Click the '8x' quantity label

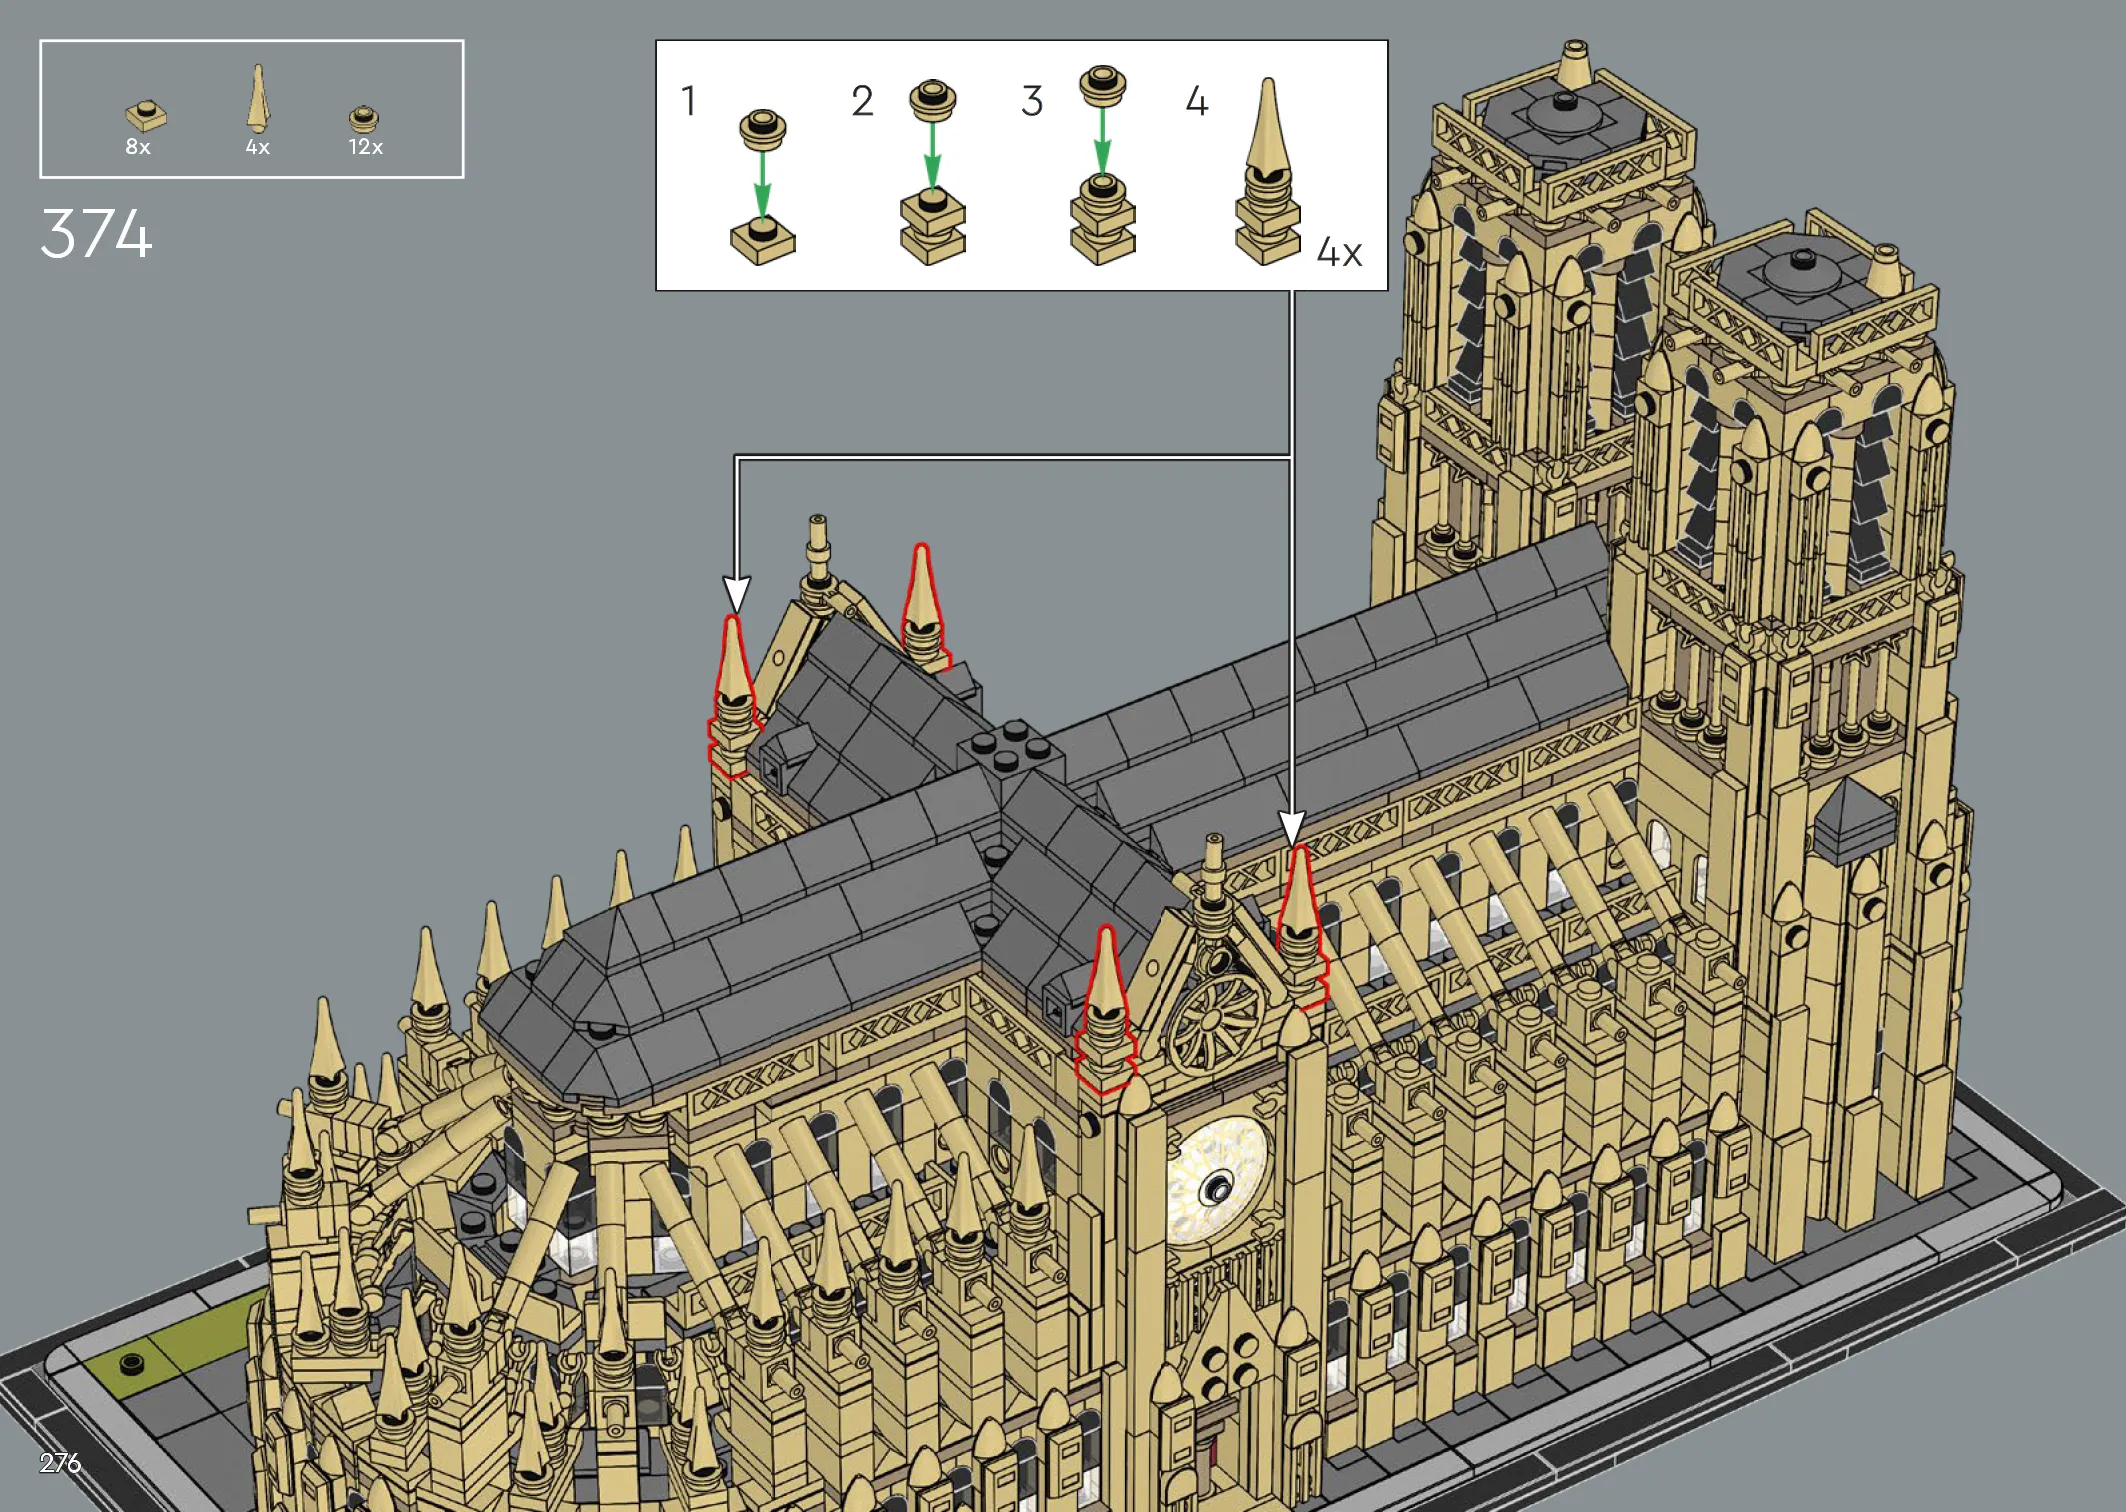pos(138,147)
